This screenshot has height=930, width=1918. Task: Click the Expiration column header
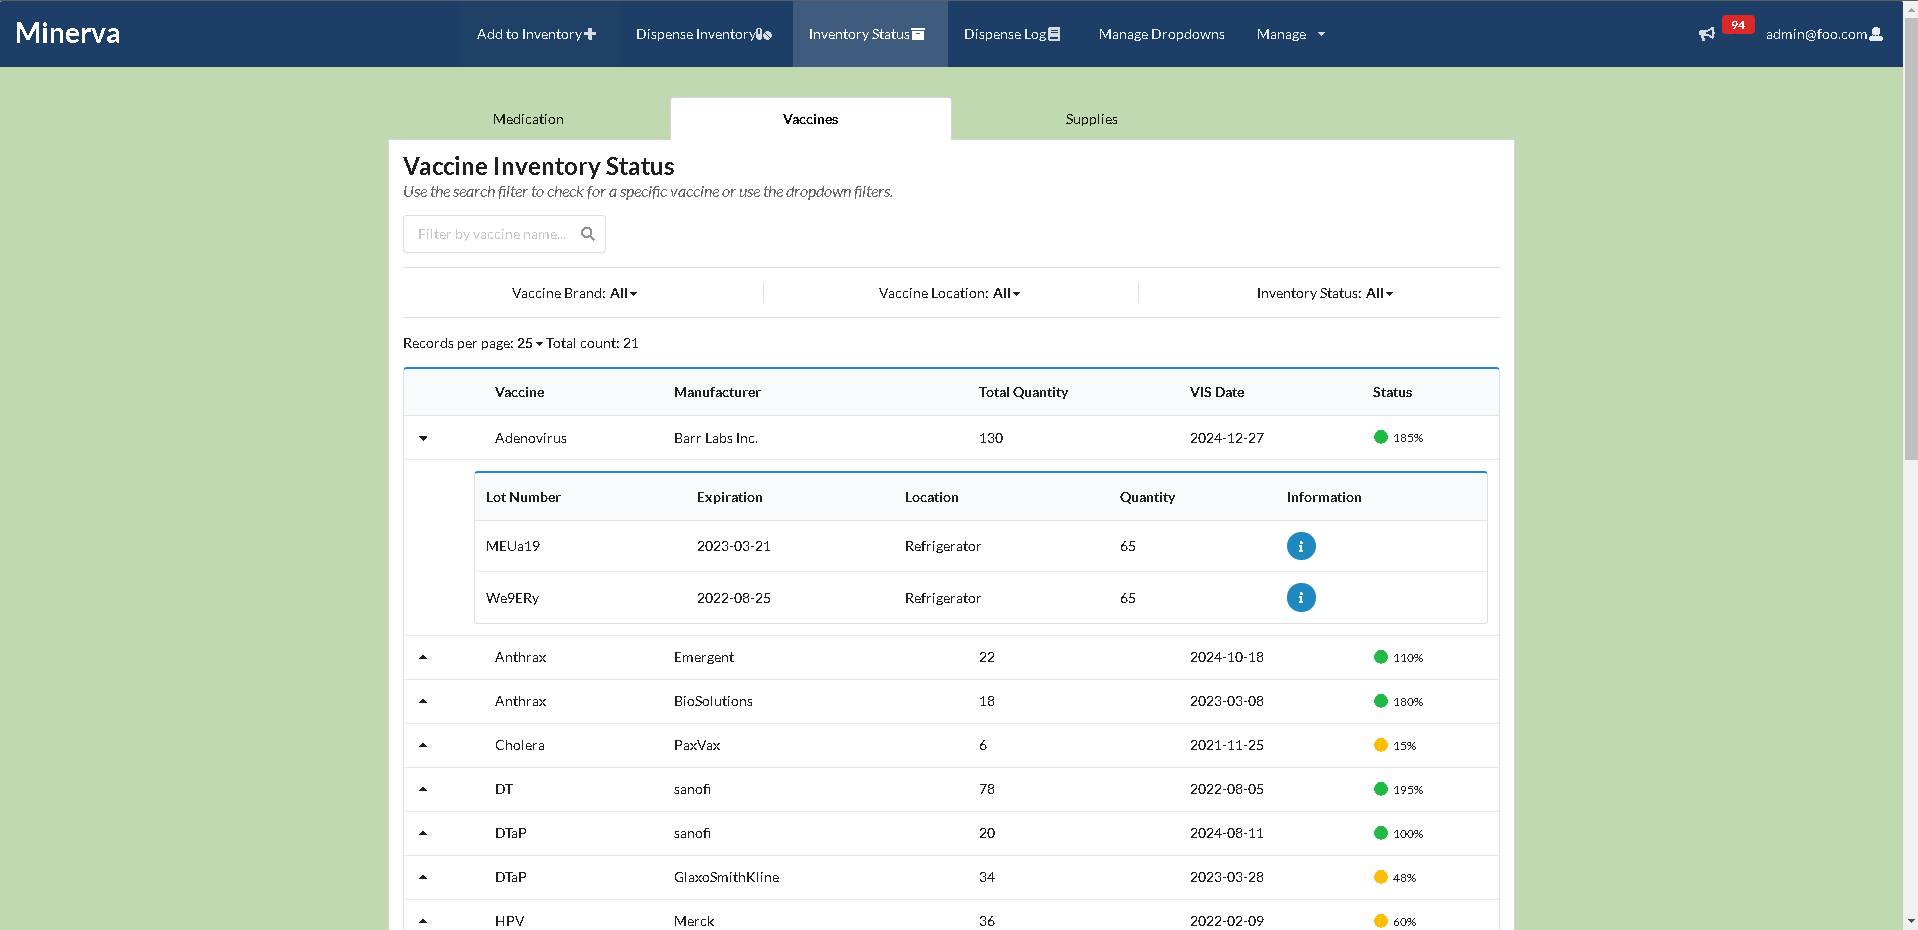pyautogui.click(x=729, y=497)
